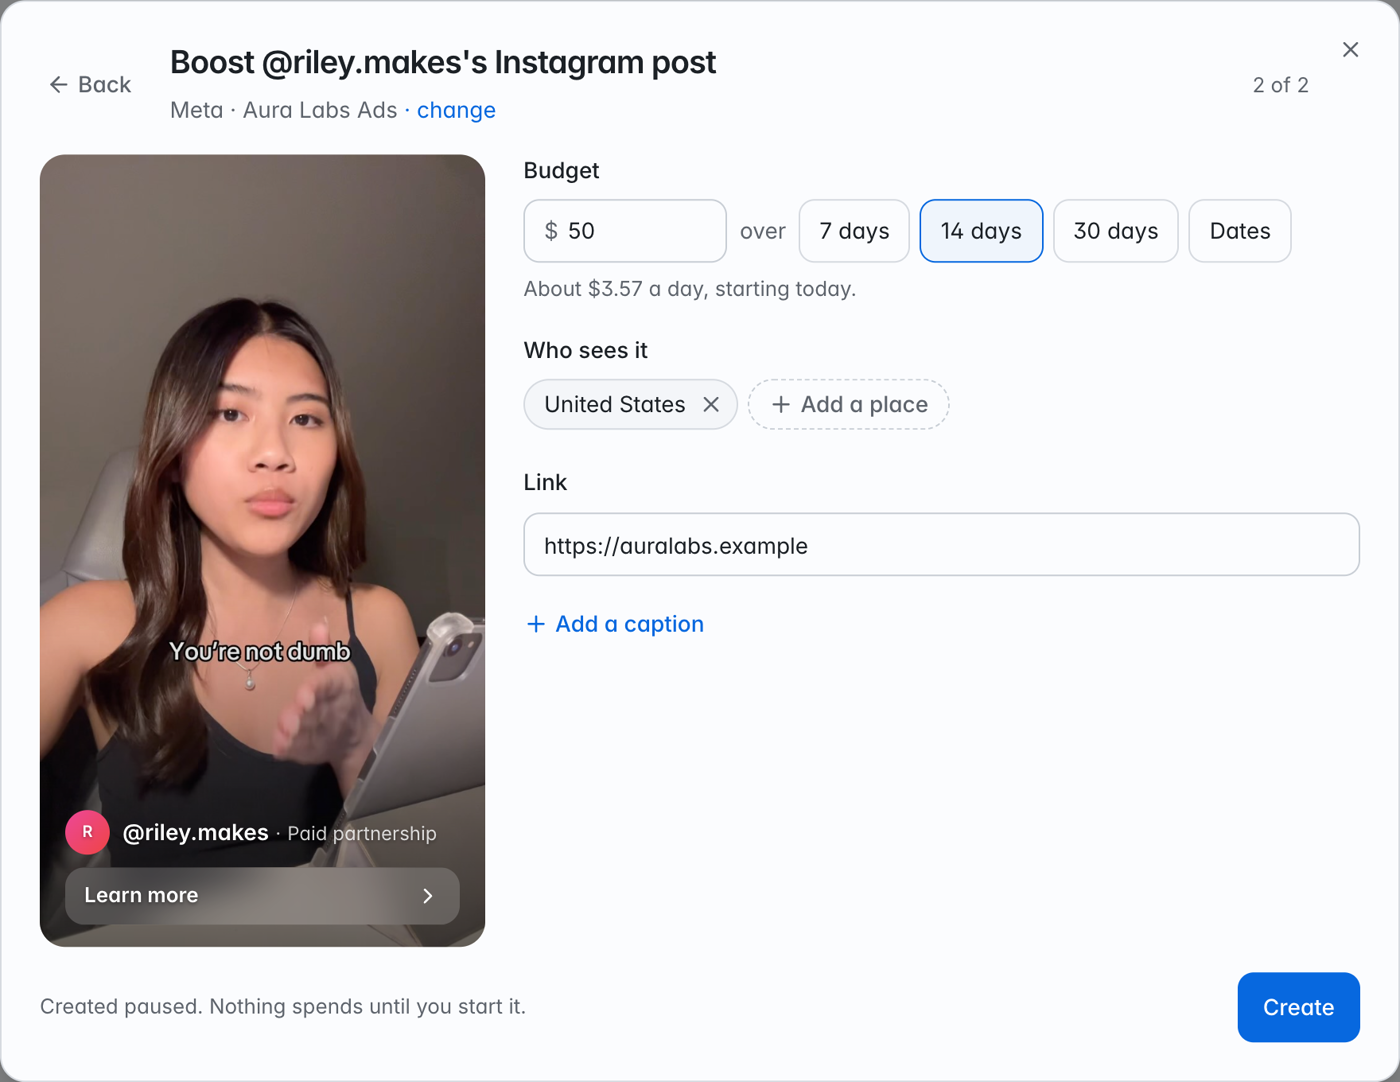Click the change ad account link
Viewport: 1400px width, 1082px height.
[x=456, y=110]
